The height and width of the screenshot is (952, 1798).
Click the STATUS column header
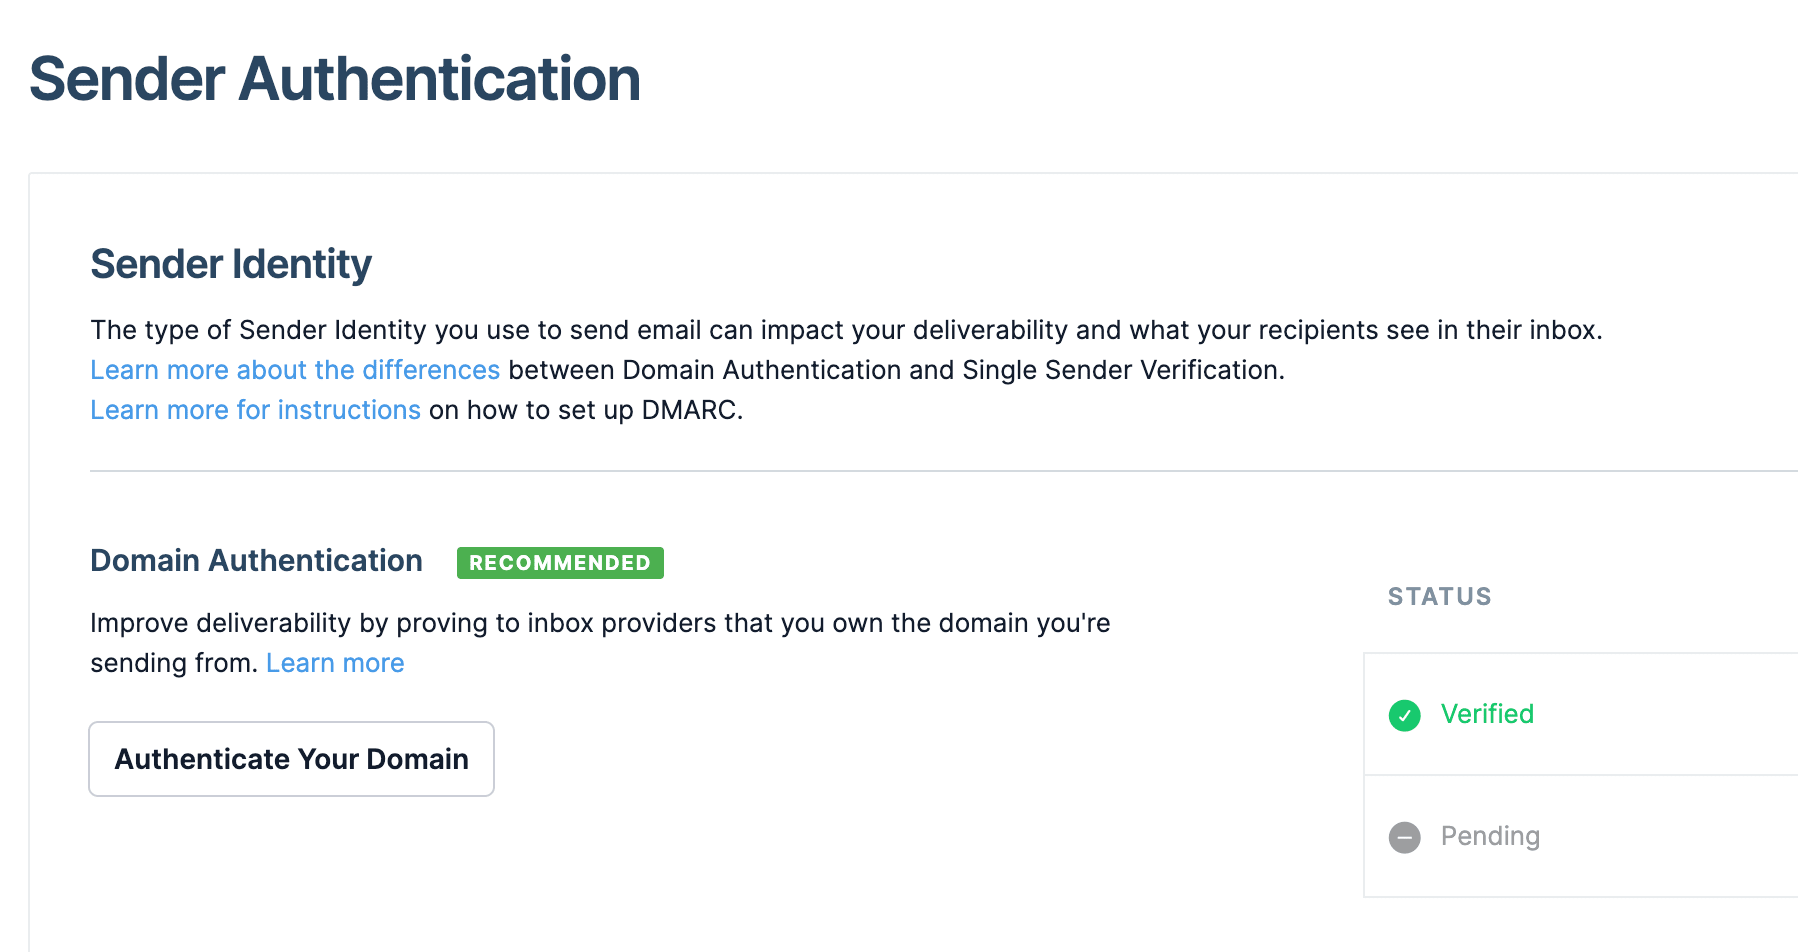[x=1439, y=597]
